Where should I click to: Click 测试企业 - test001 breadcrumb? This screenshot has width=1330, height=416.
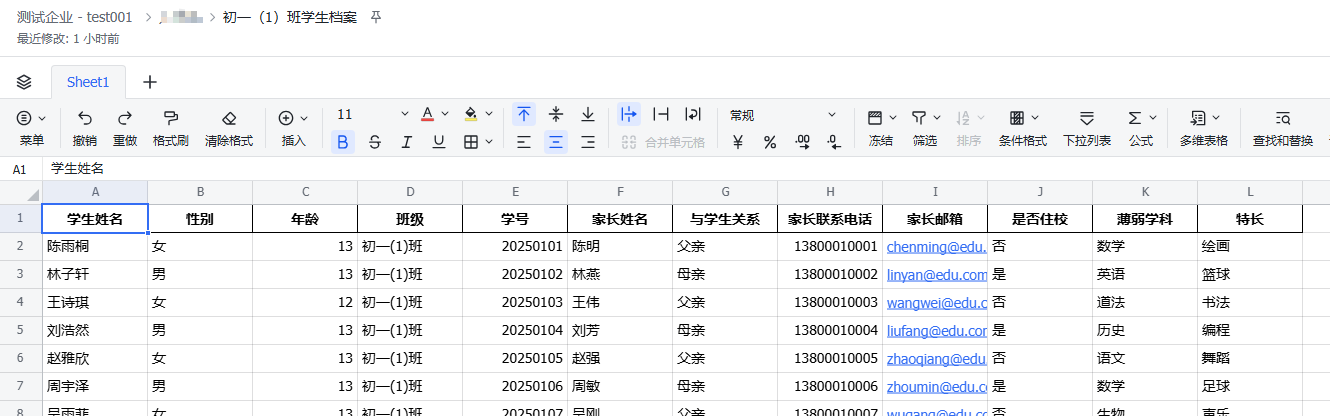tap(75, 18)
